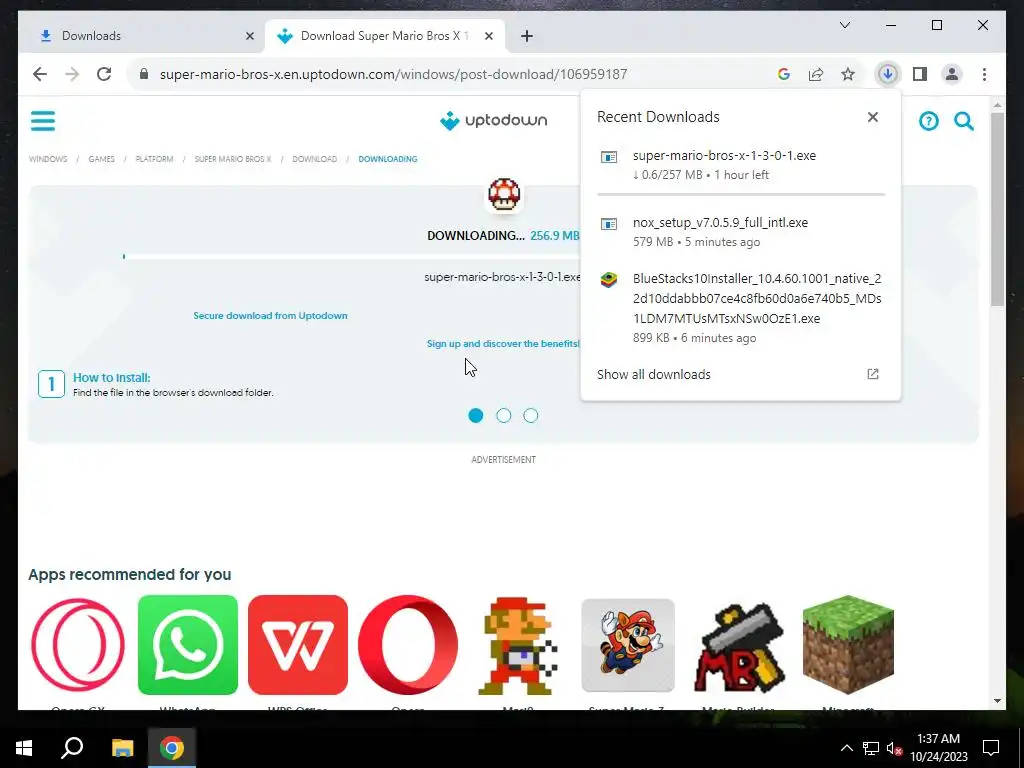Open the Chrome profile icon
Screen dimensions: 1024x768
[952, 74]
